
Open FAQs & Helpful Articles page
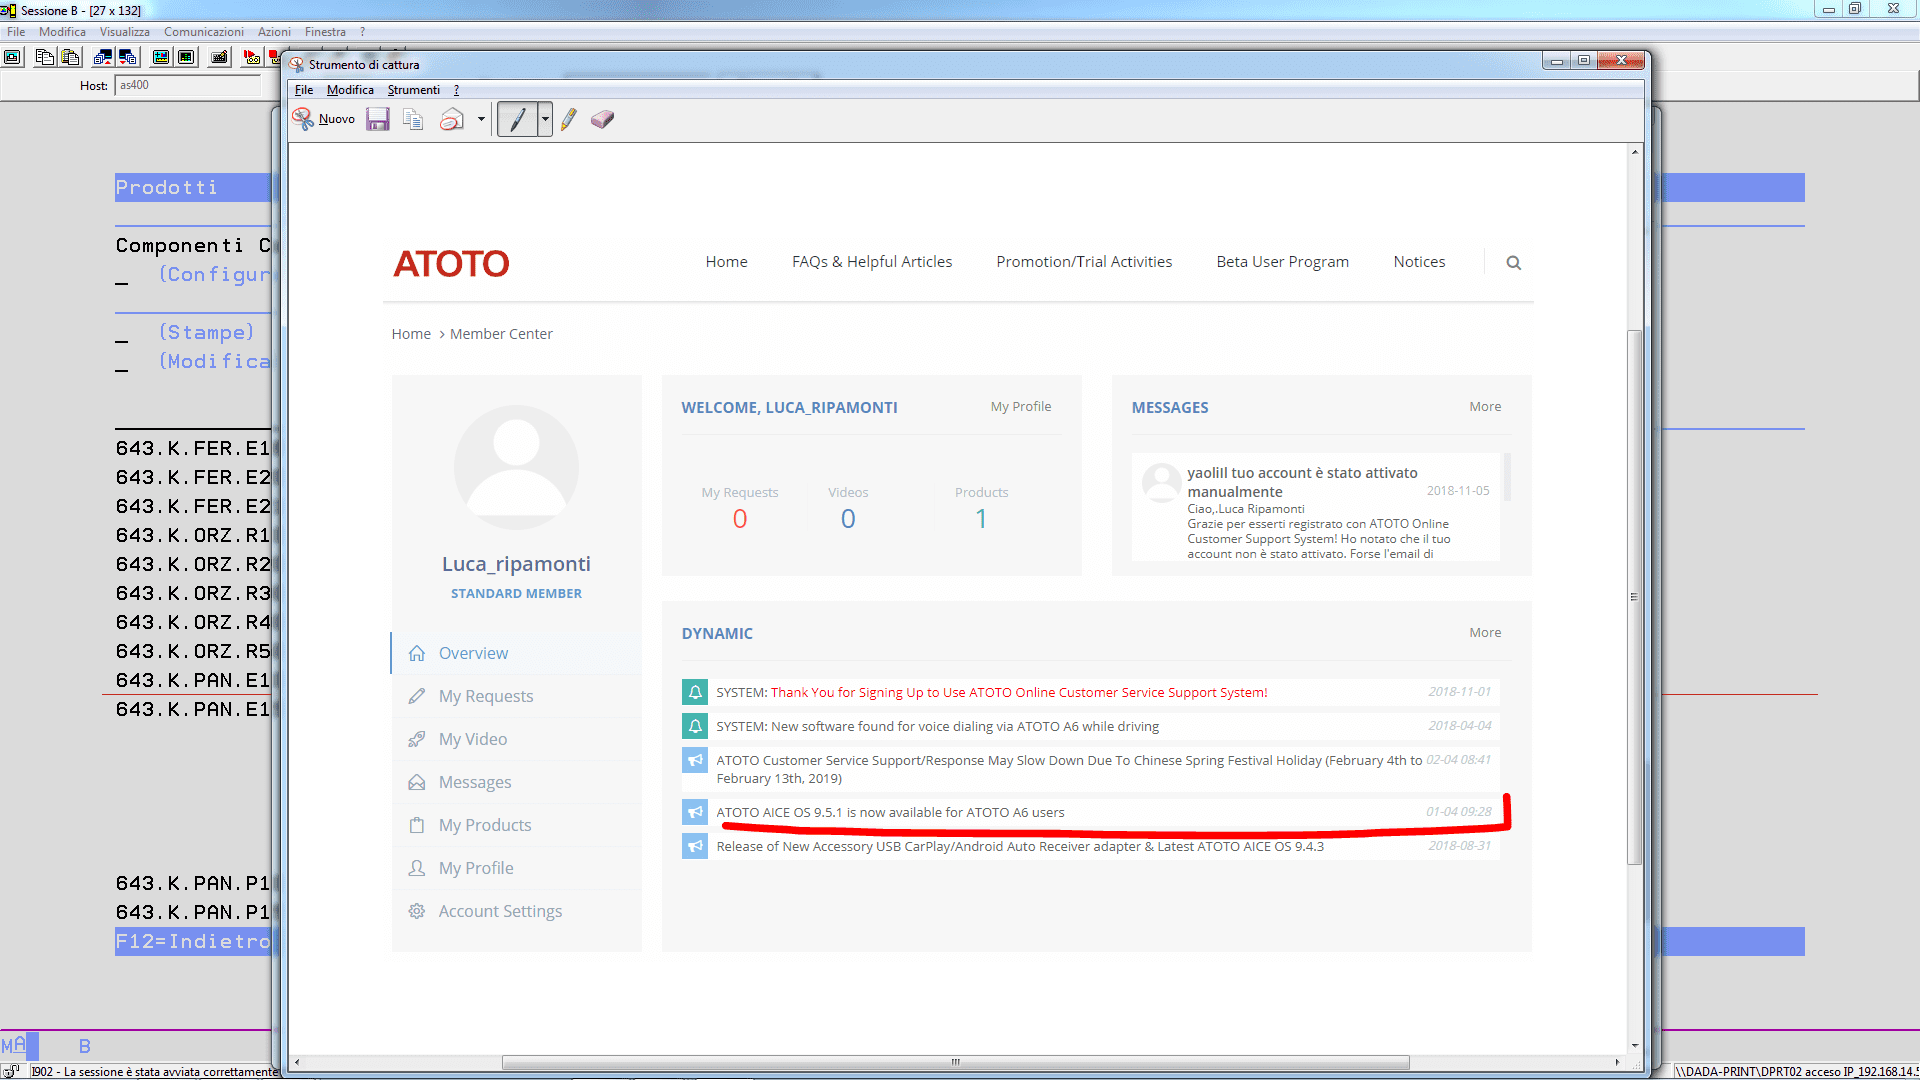(x=872, y=262)
